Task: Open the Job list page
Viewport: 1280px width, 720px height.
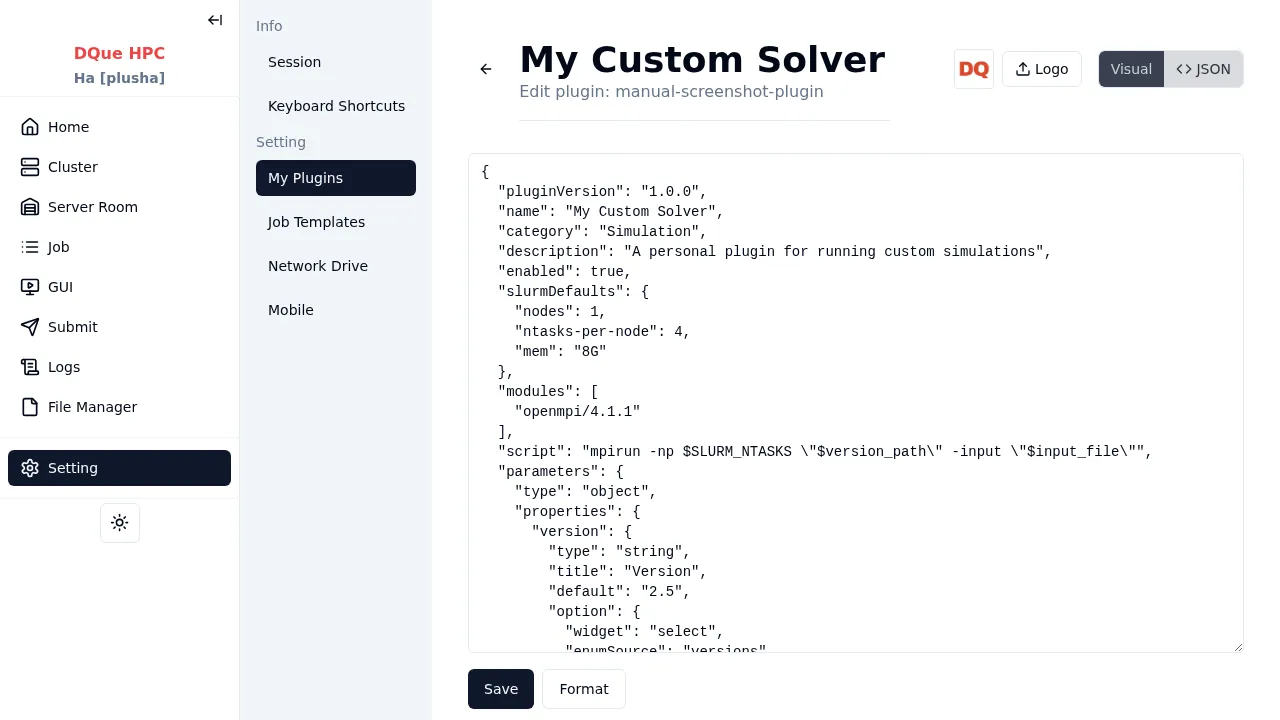Action: (58, 247)
